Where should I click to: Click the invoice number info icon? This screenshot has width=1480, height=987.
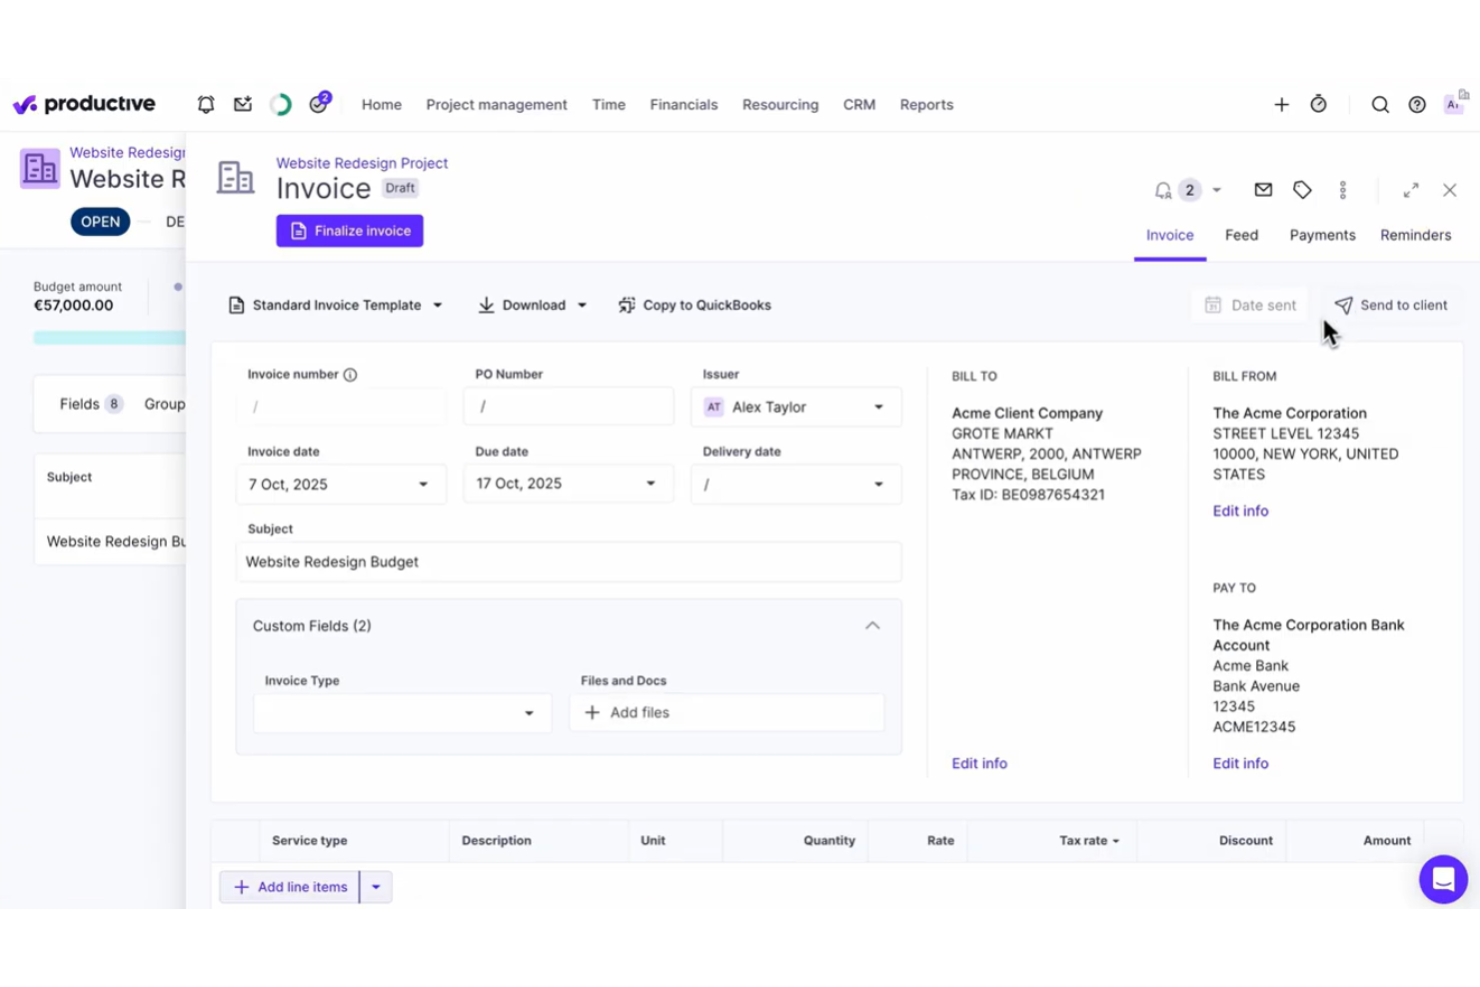350,375
